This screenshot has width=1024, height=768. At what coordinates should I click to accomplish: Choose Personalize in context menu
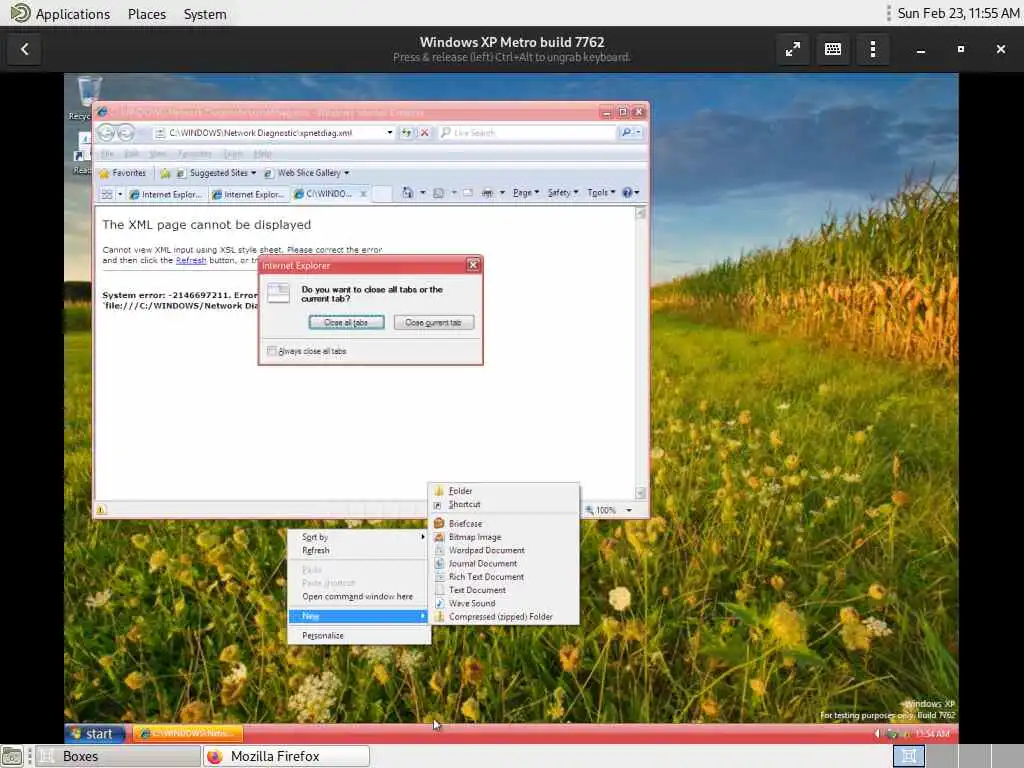tap(359, 635)
